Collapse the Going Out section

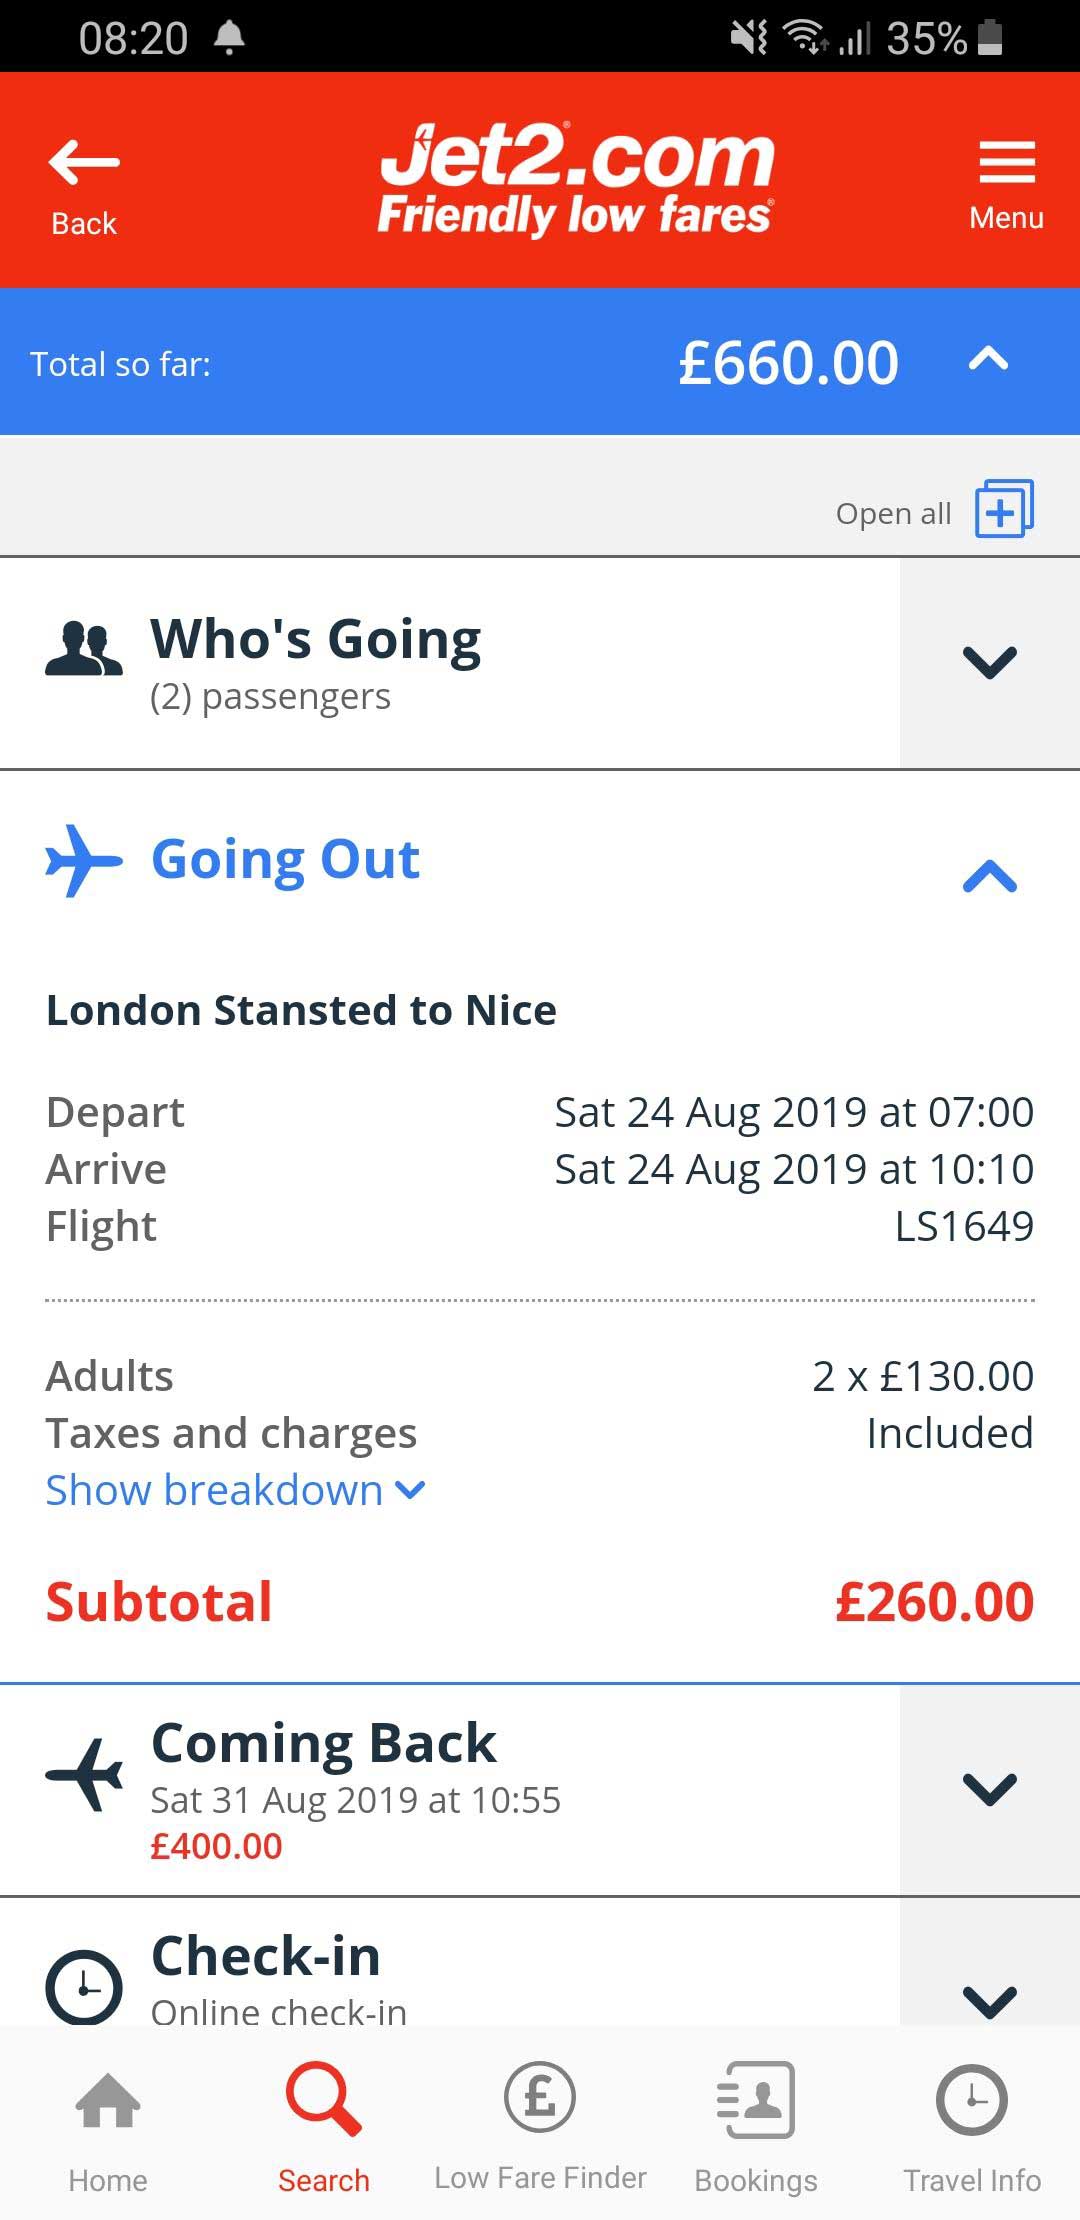[x=989, y=877]
